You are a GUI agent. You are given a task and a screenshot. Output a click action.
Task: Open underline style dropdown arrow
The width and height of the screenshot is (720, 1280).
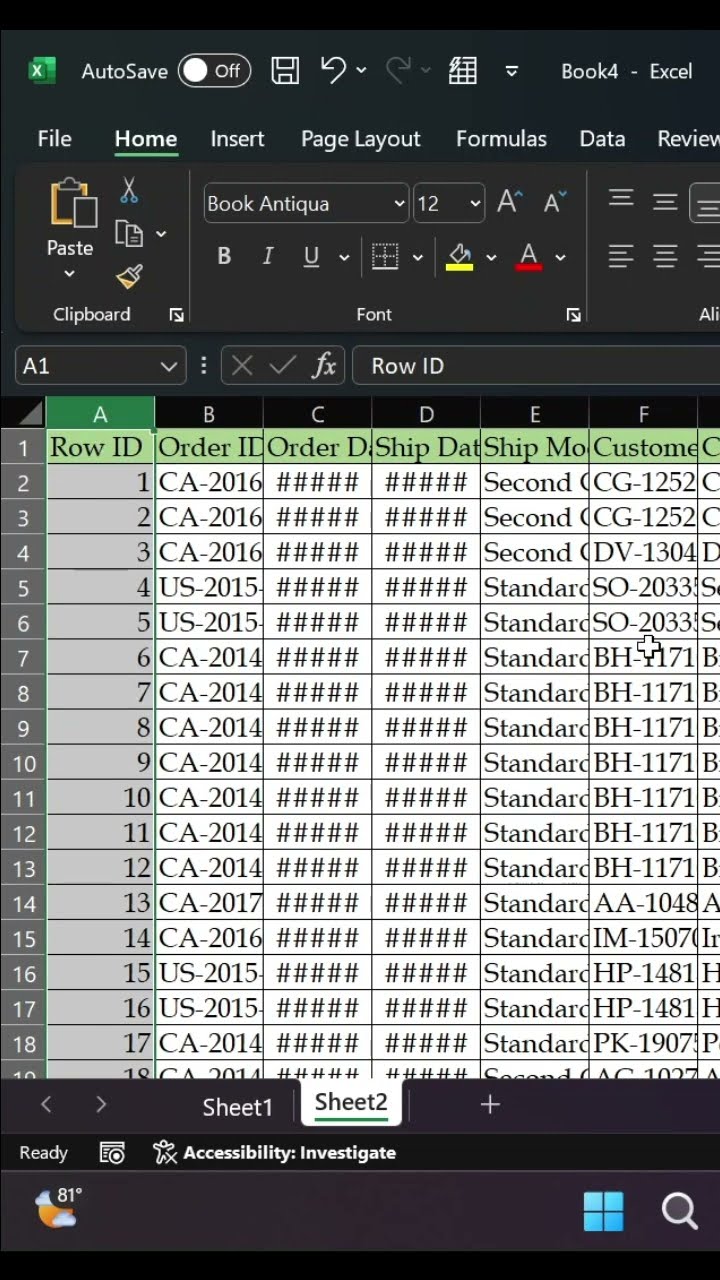pyautogui.click(x=344, y=257)
